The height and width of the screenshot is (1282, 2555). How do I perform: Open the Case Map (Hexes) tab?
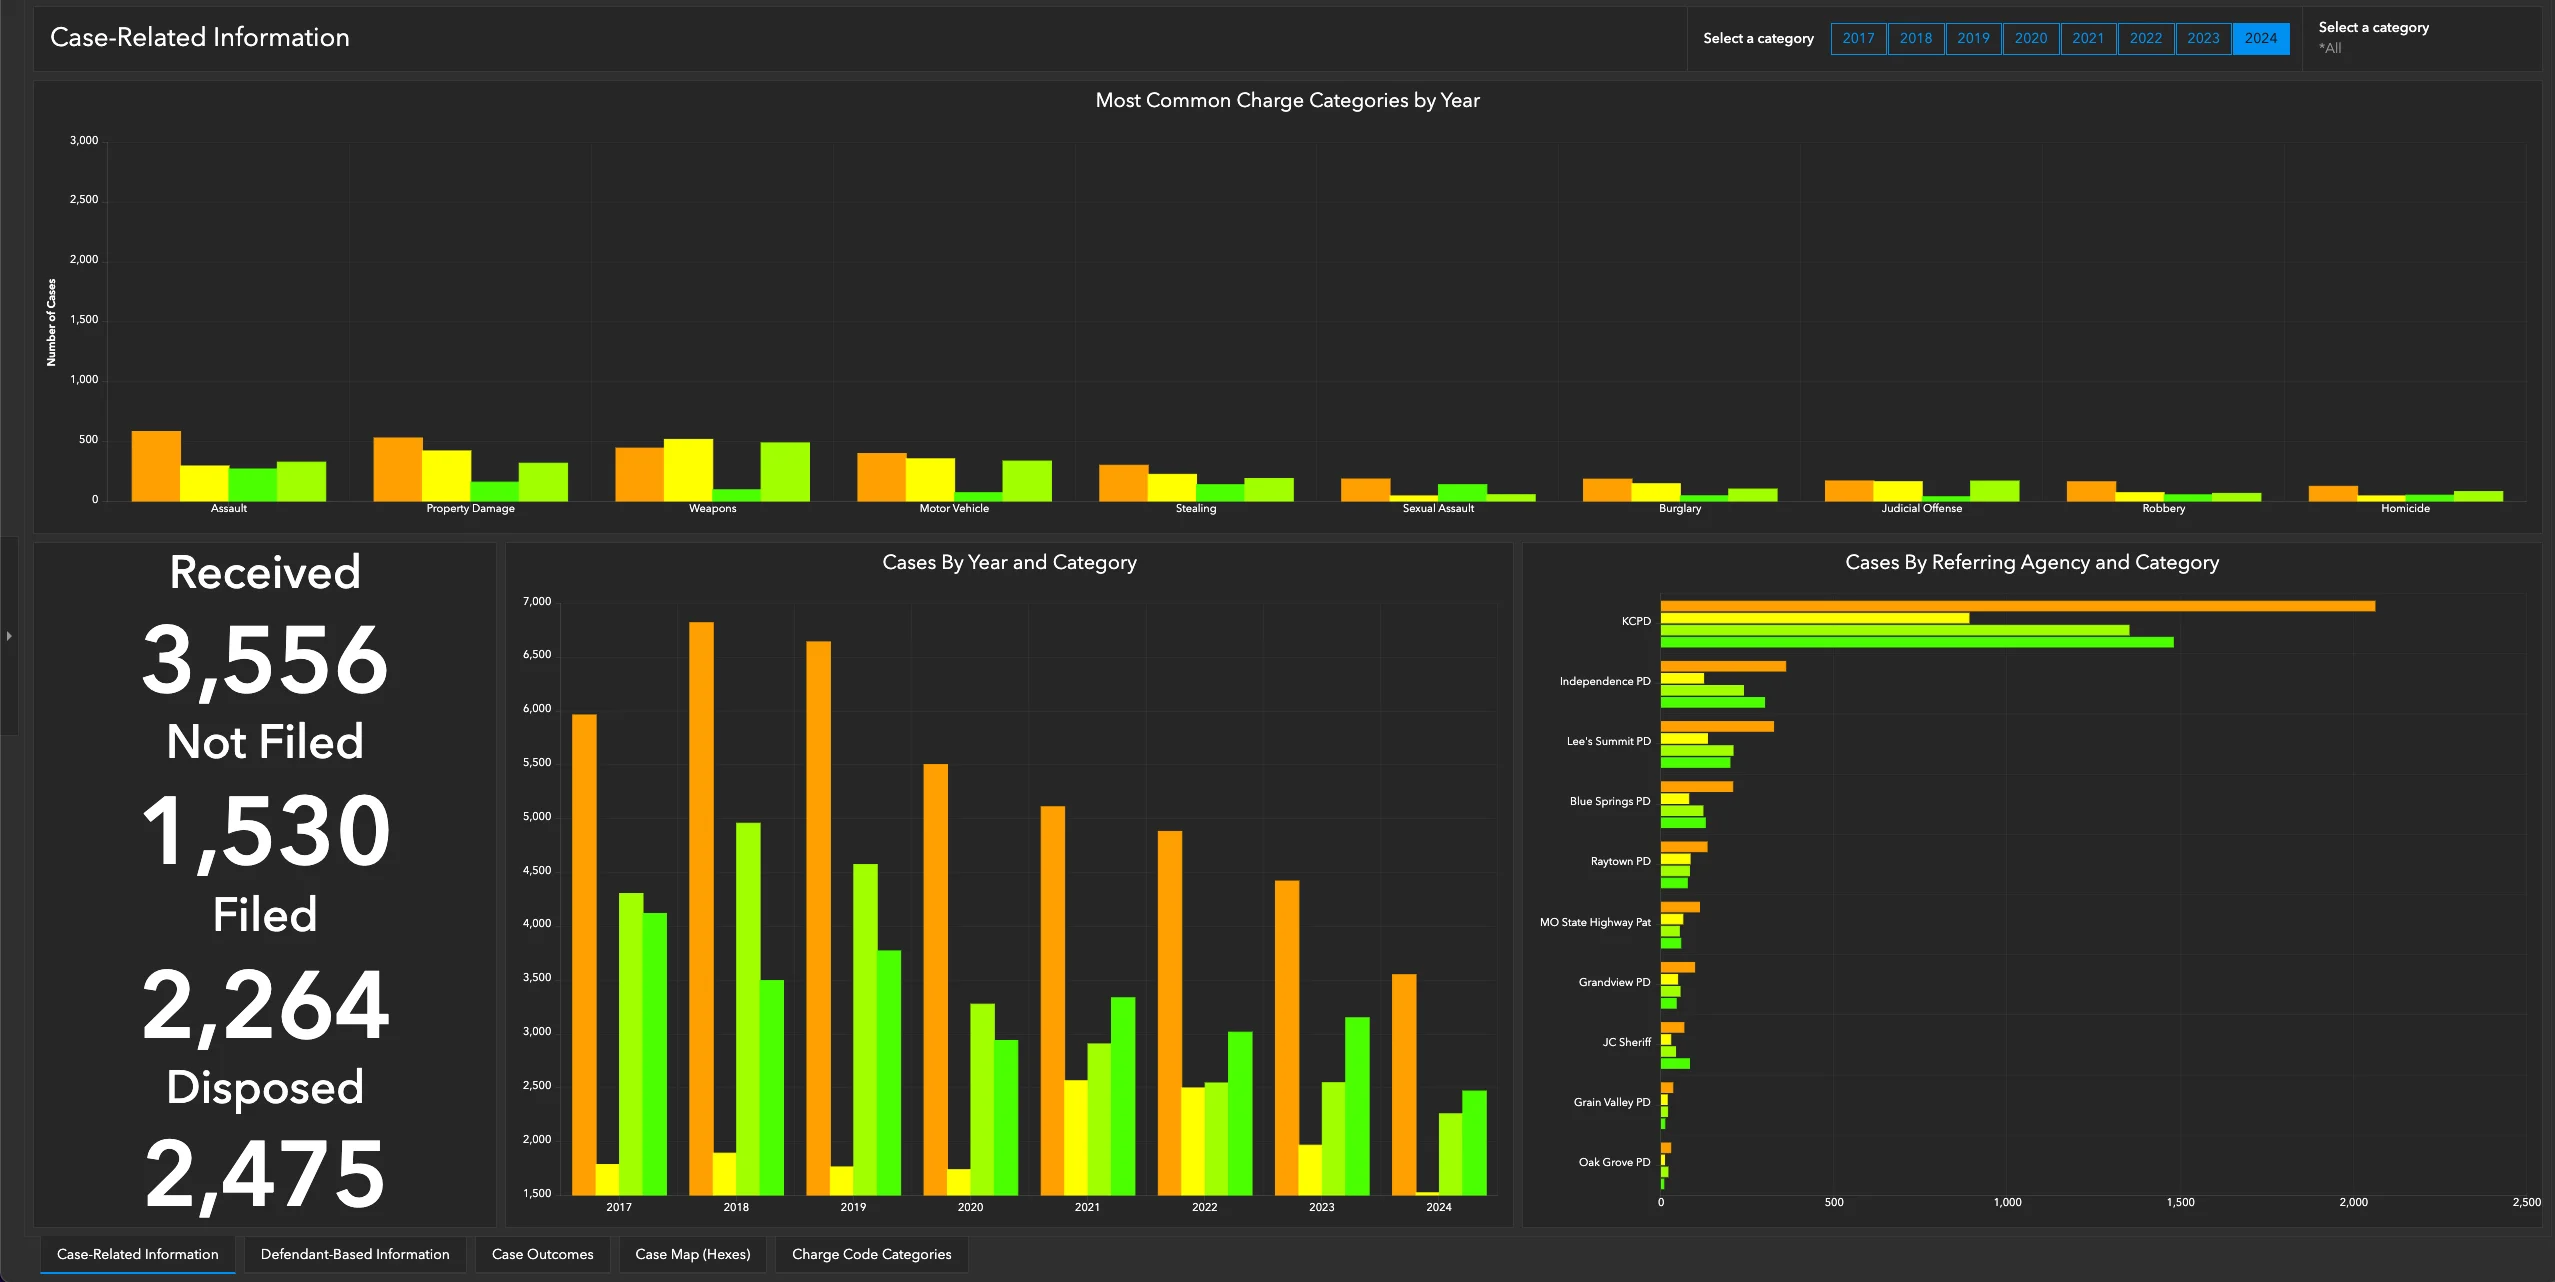[x=692, y=1254]
